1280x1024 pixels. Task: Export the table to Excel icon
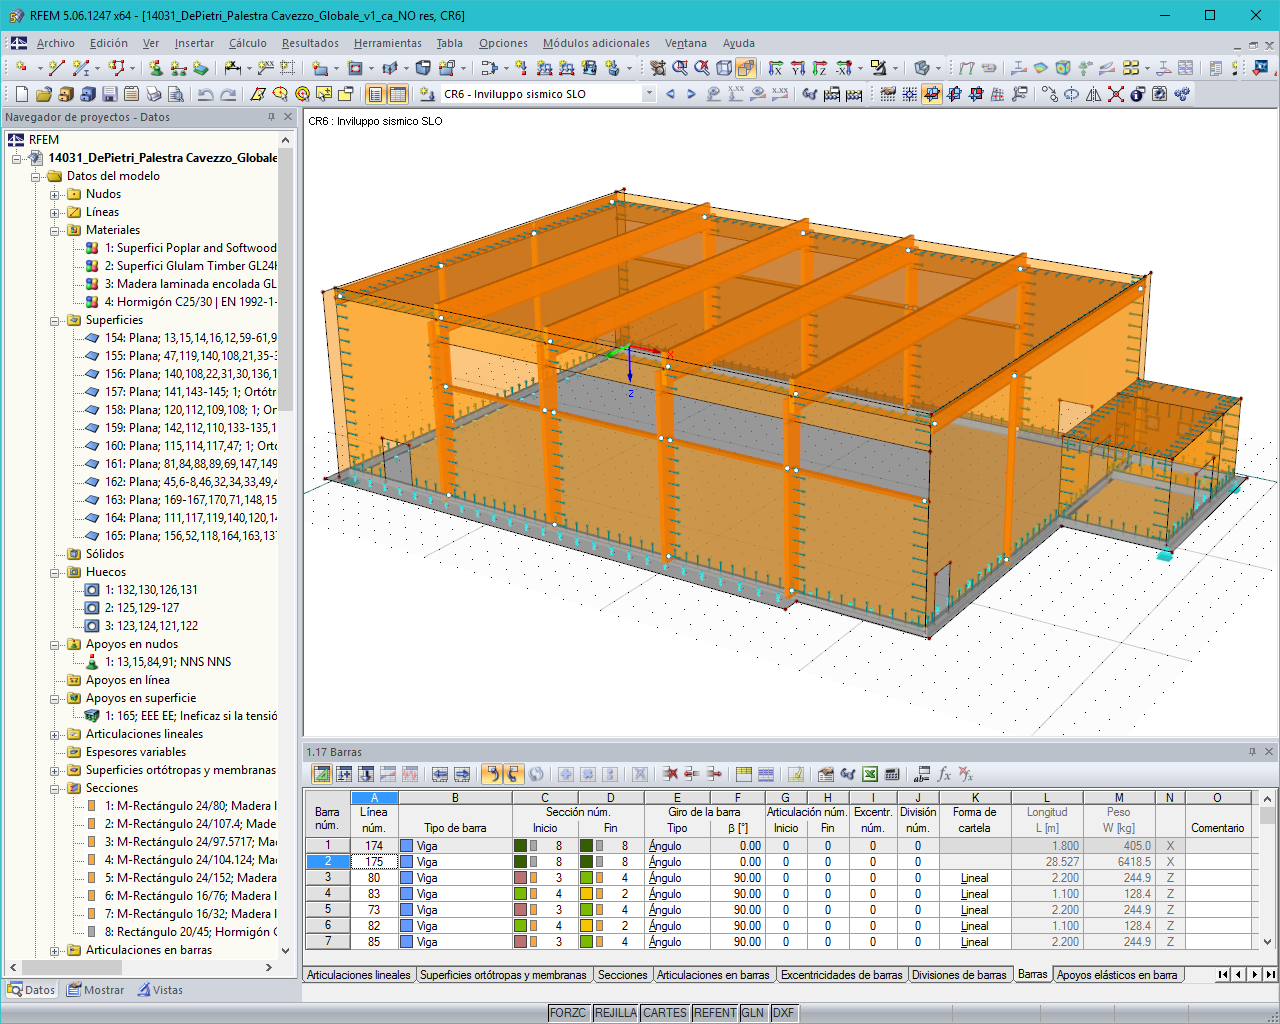869,773
